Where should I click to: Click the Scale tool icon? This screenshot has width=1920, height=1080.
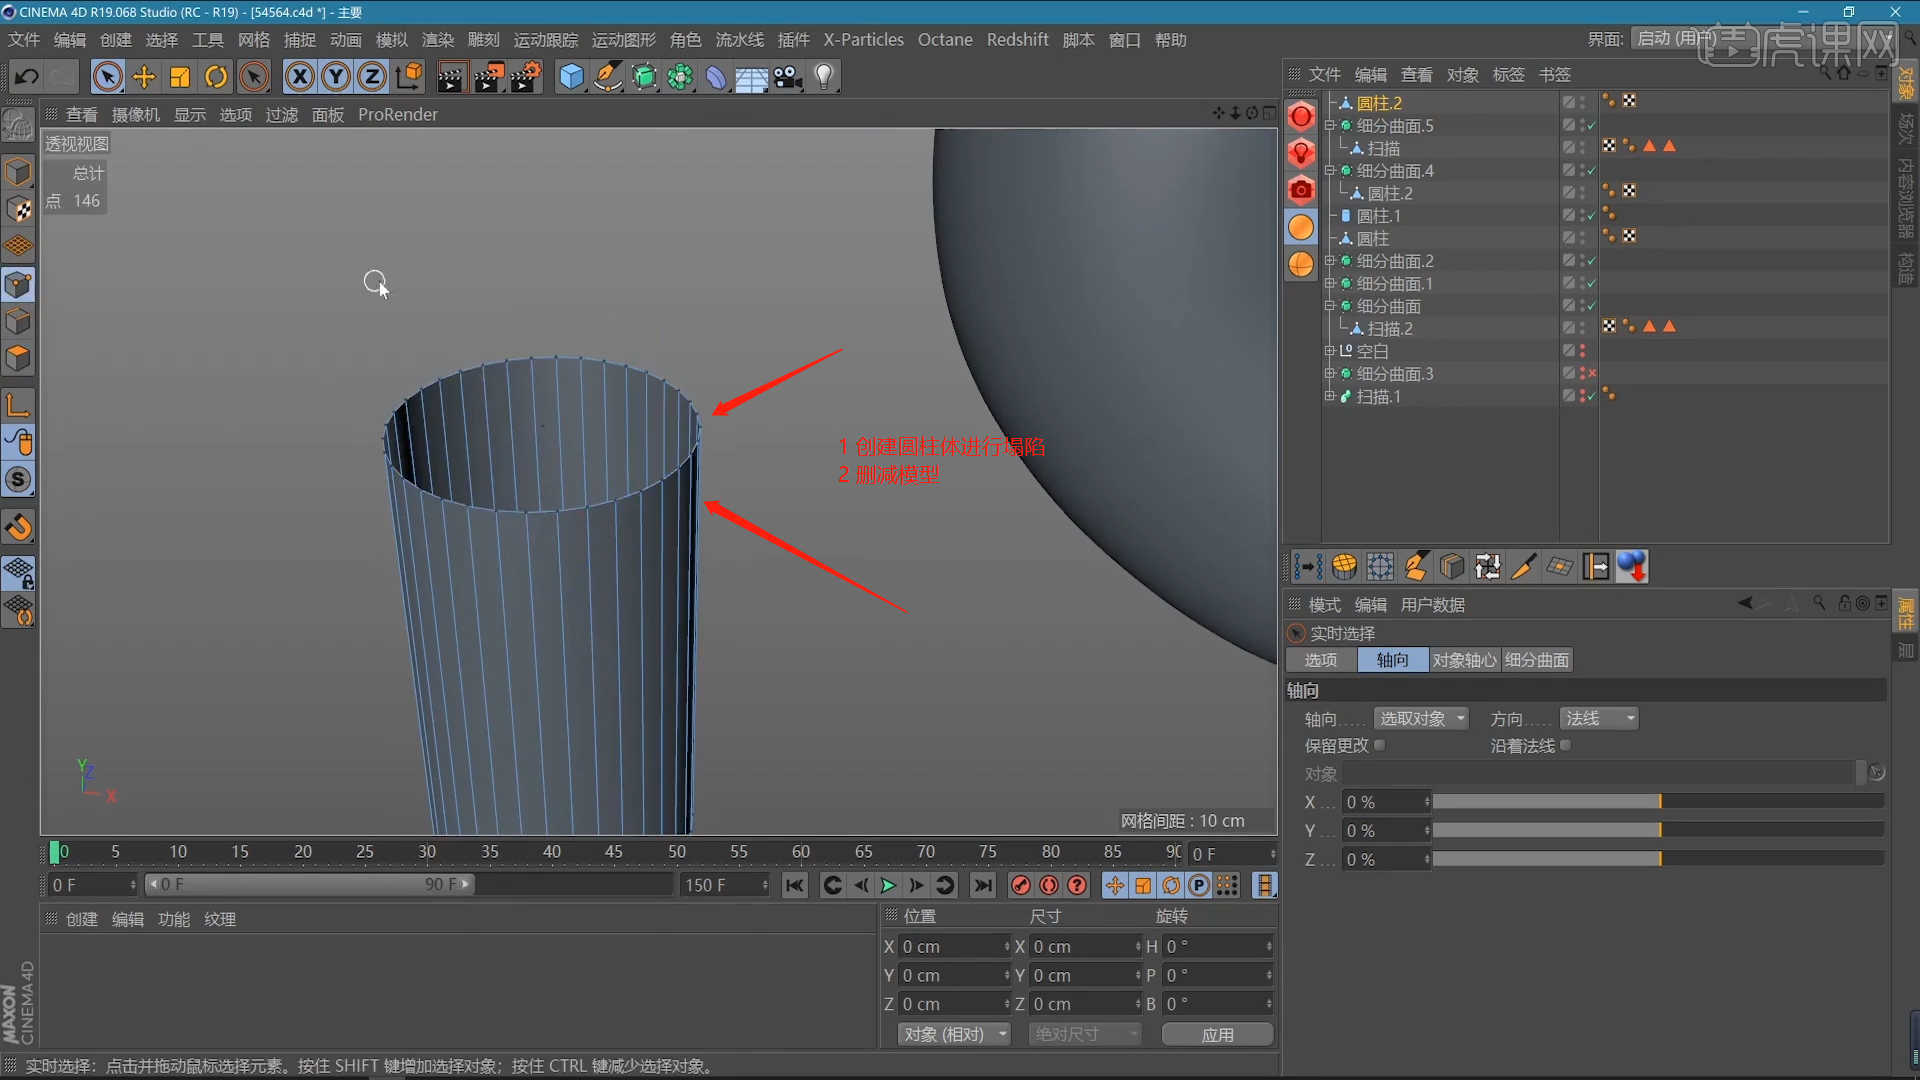pos(180,77)
